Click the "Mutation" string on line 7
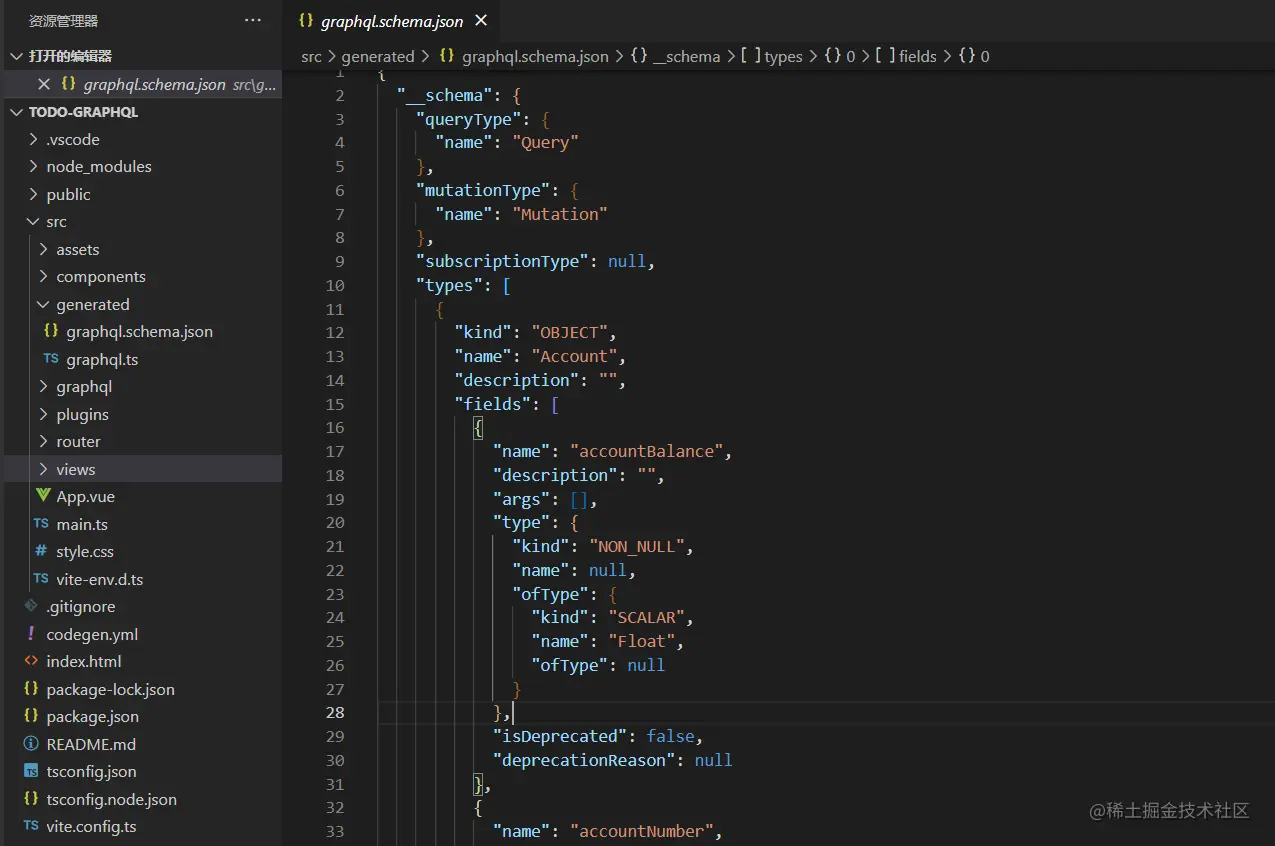 click(559, 215)
